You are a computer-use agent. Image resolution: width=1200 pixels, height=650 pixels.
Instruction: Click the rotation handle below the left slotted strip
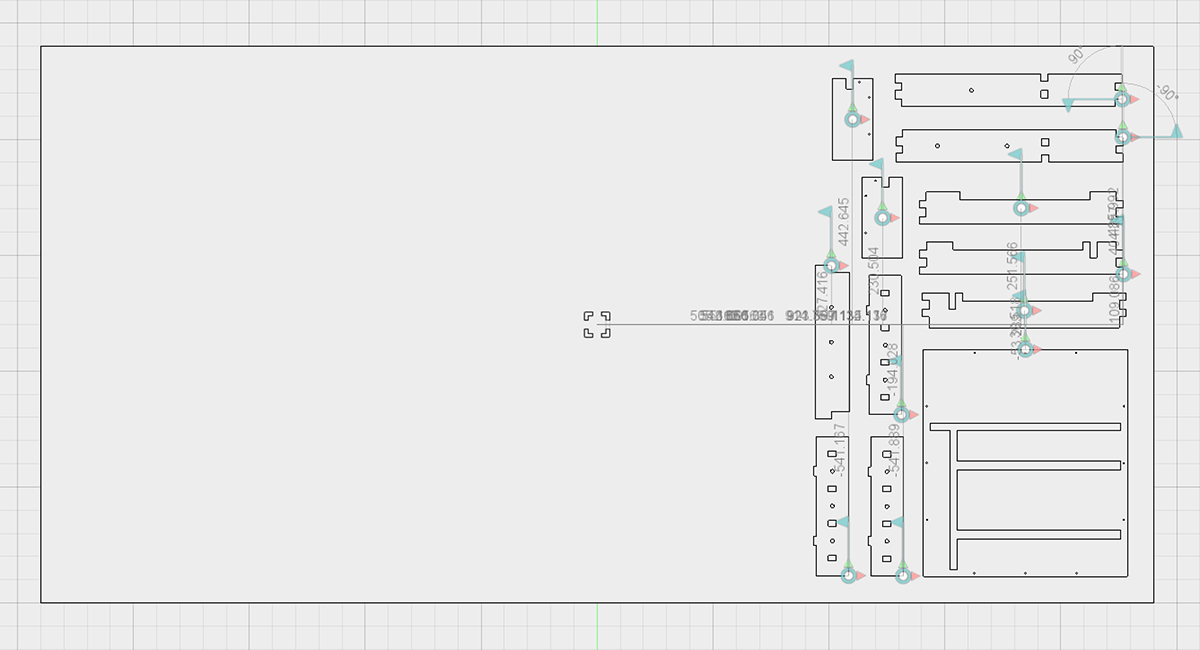[849, 577]
